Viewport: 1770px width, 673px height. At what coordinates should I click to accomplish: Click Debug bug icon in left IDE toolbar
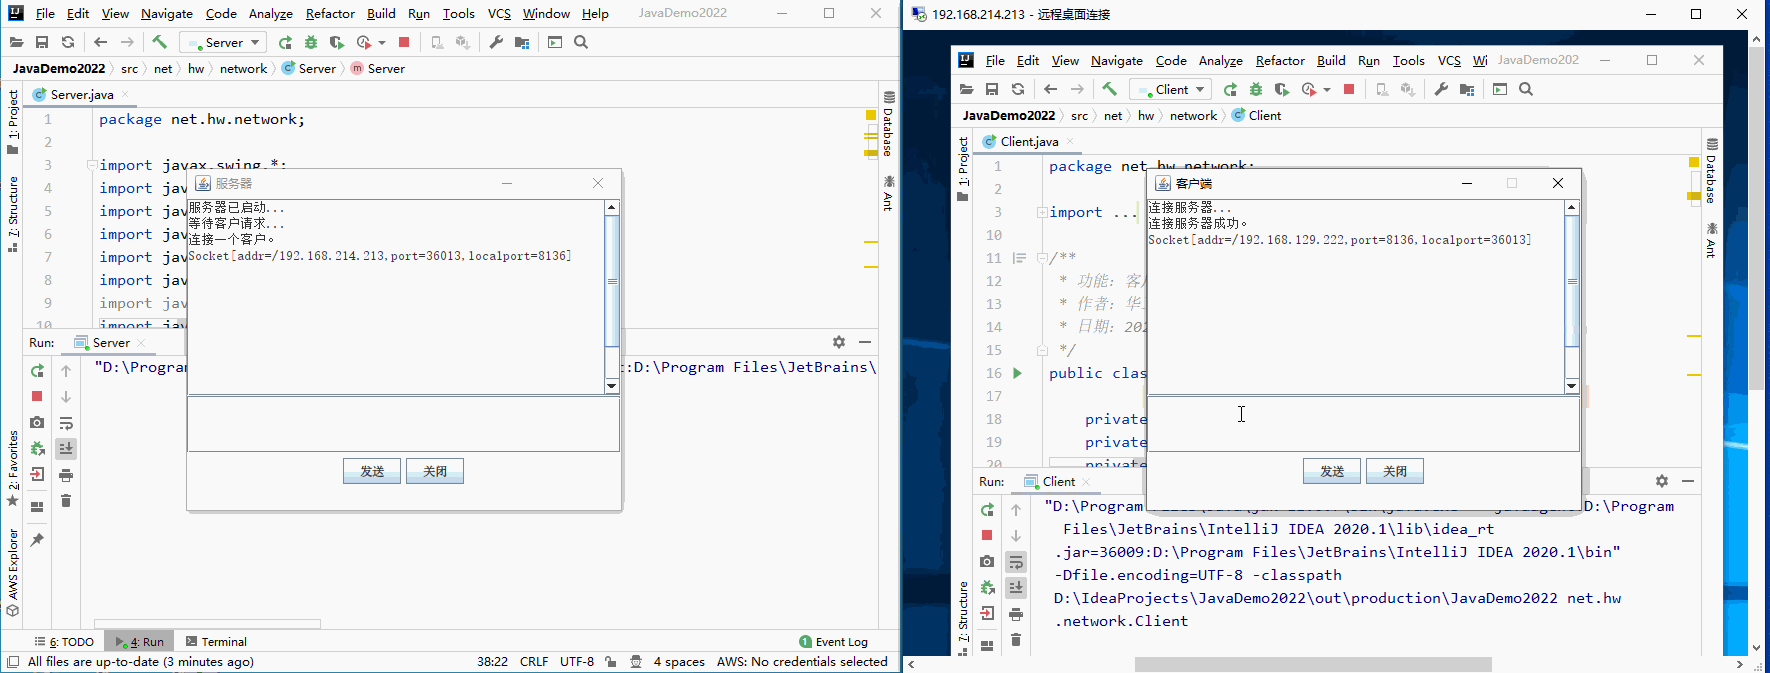311,42
